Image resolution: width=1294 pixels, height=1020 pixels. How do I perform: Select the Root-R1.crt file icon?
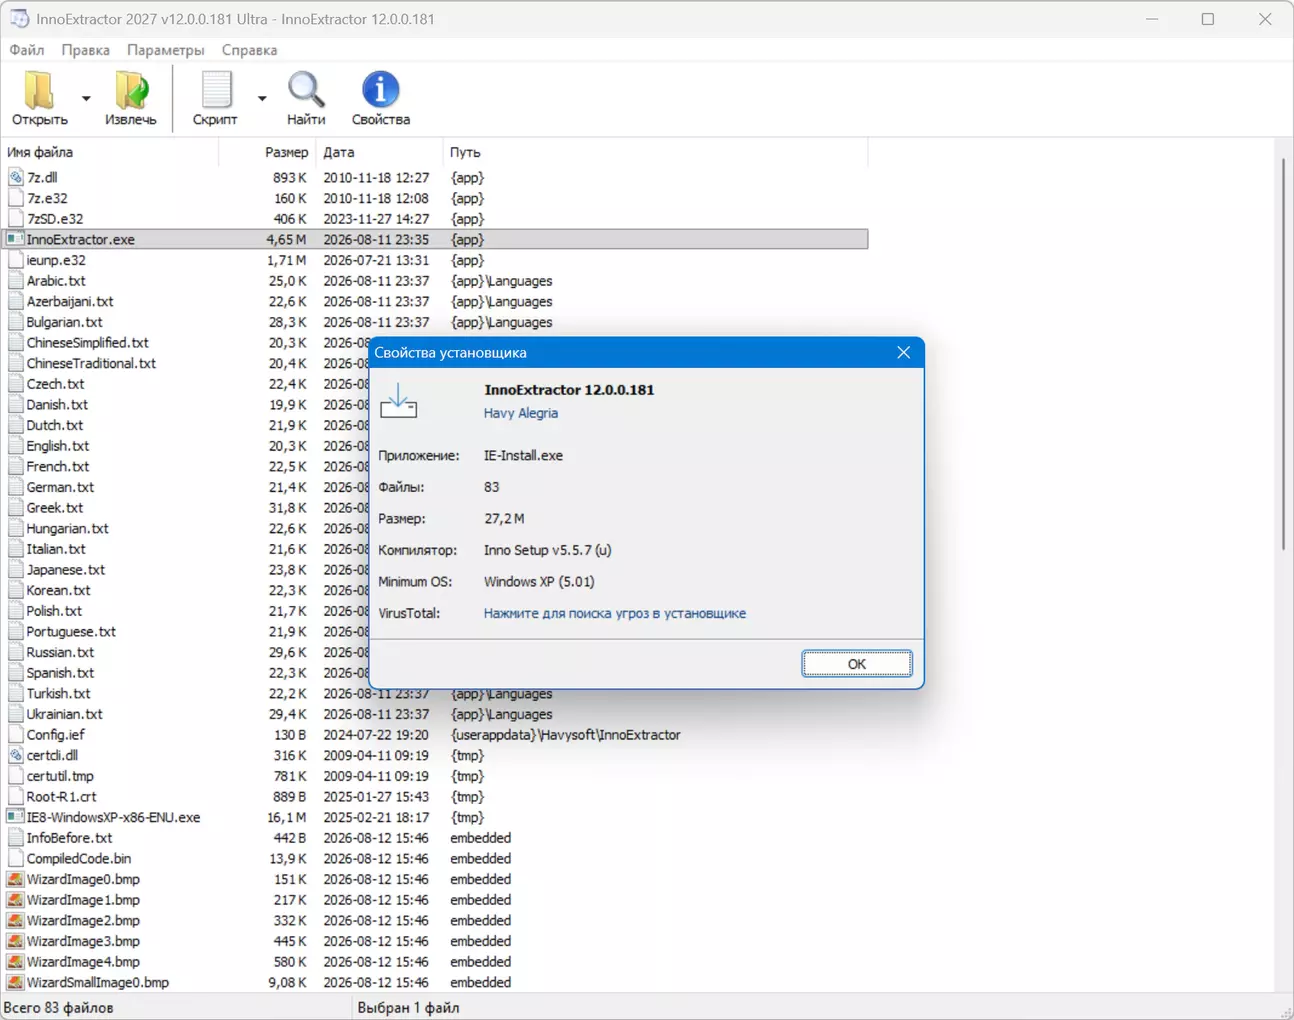point(16,797)
